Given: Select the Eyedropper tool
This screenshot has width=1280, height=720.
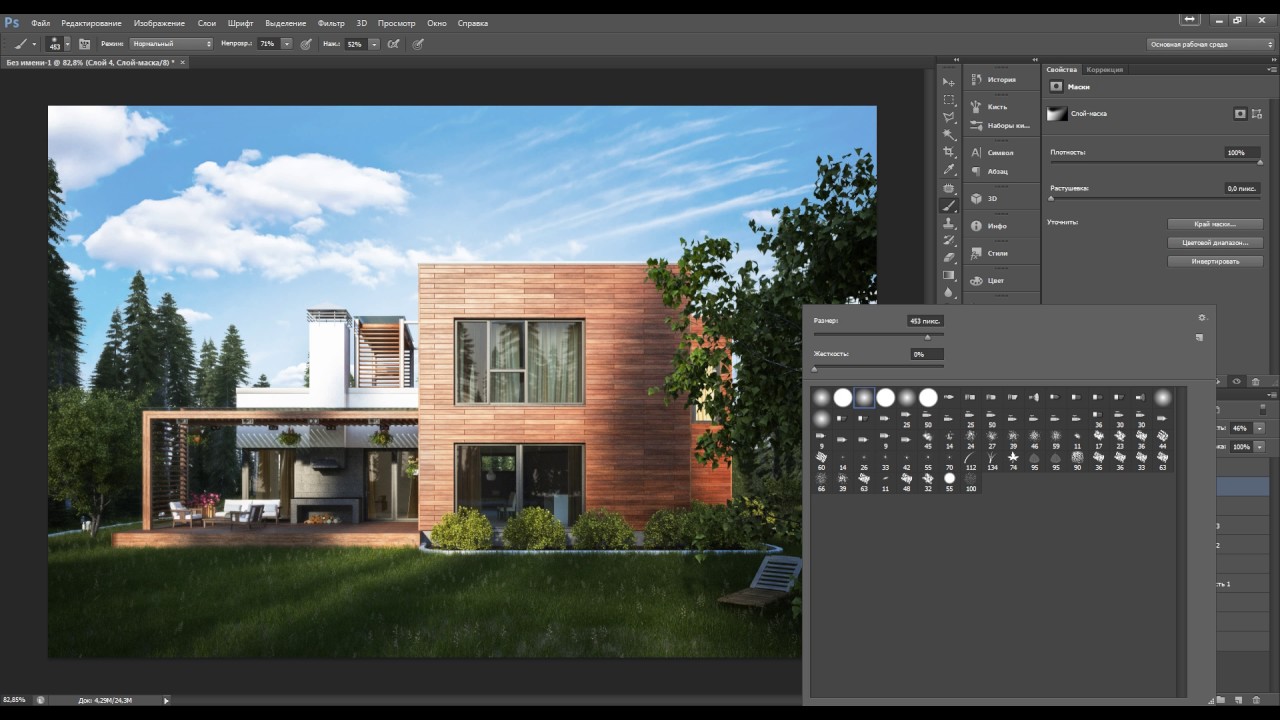Looking at the screenshot, I should pos(949,169).
